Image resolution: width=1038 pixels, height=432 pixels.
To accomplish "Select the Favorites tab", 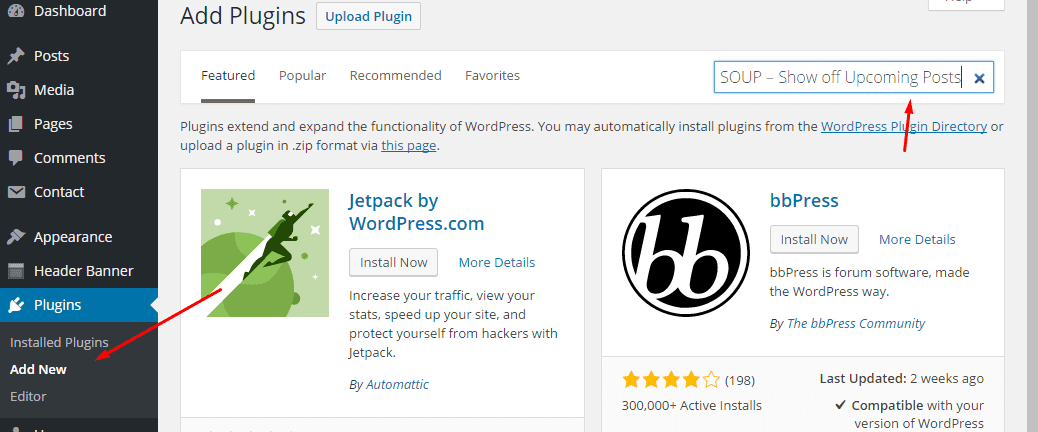I will (492, 76).
